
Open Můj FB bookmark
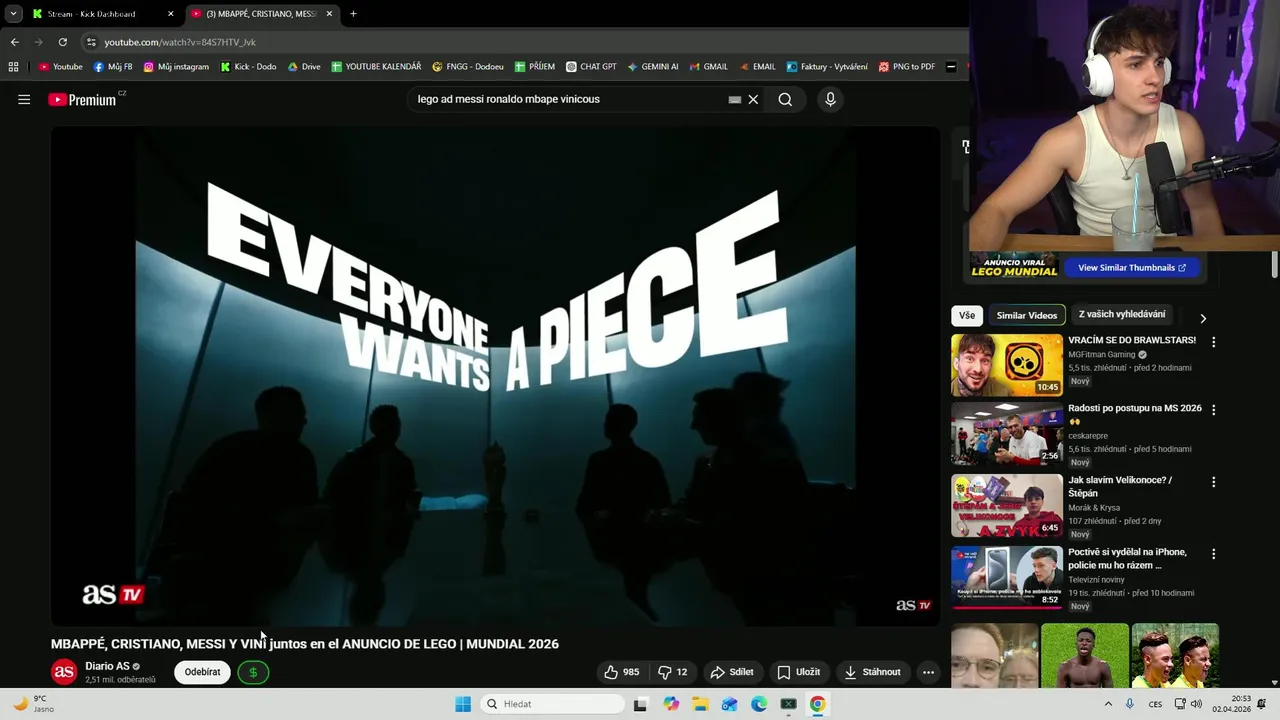click(x=113, y=67)
